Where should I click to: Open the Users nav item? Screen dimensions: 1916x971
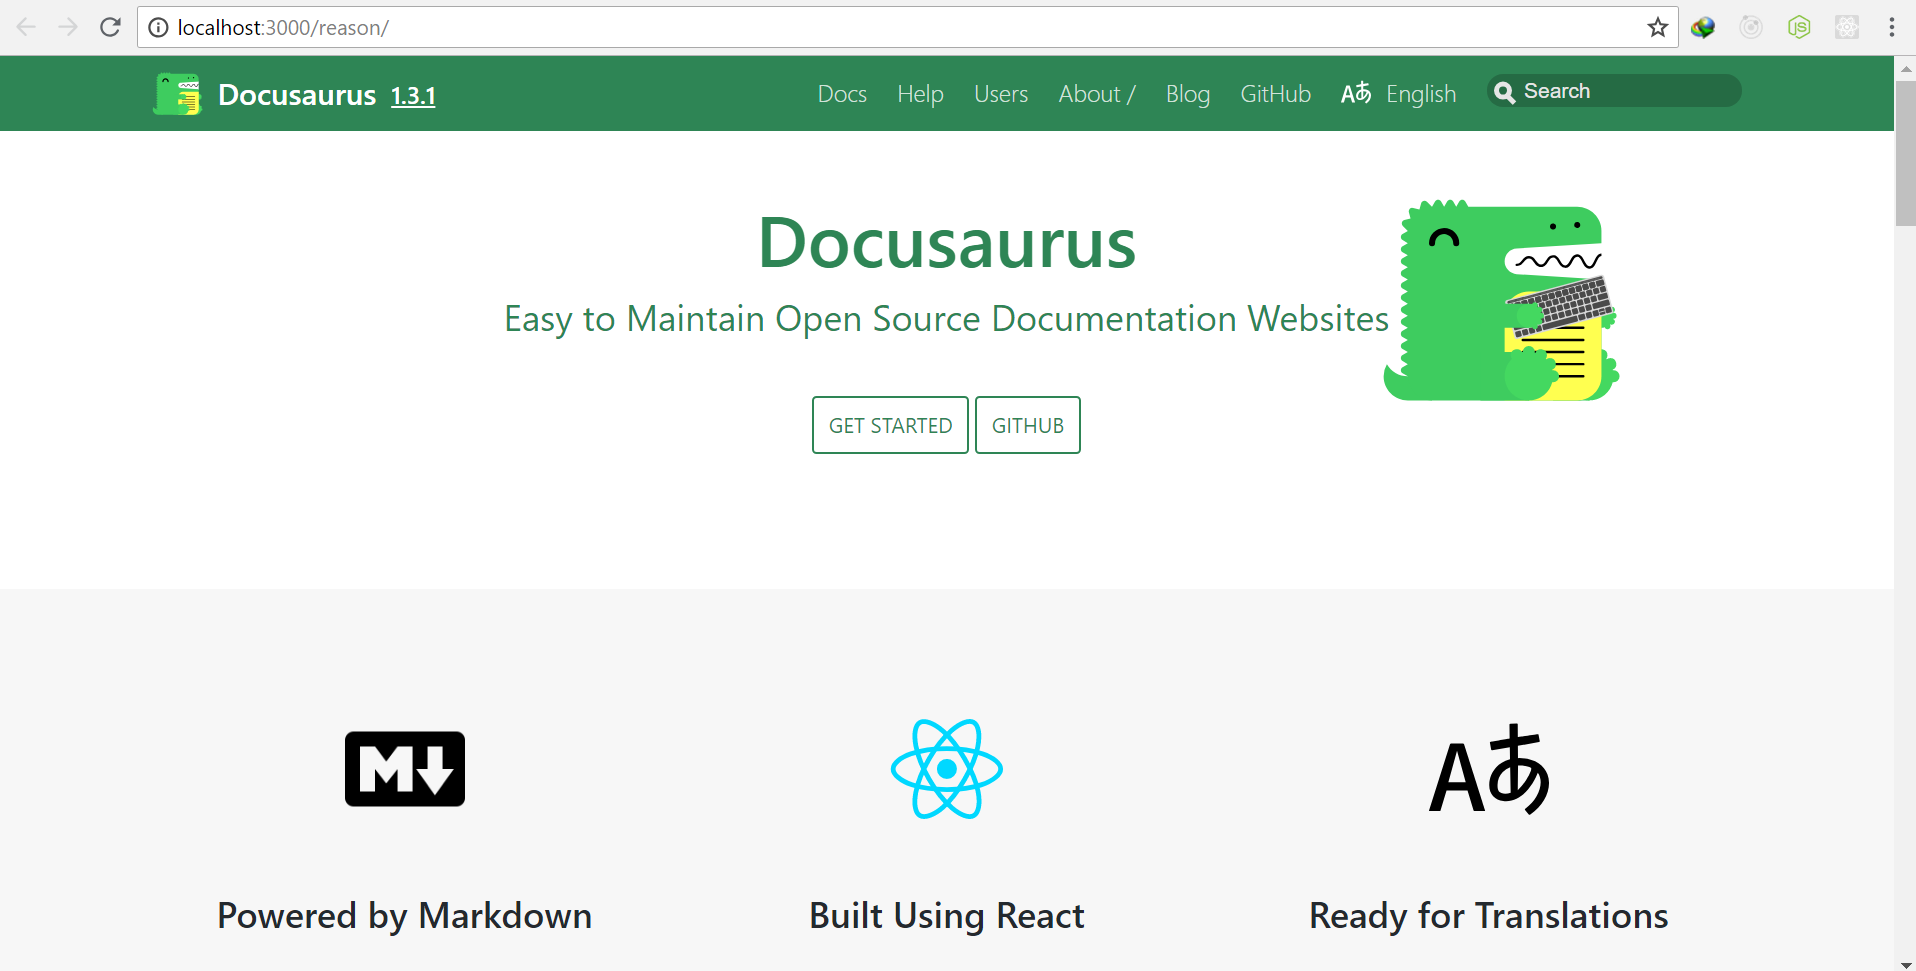click(x=1001, y=94)
